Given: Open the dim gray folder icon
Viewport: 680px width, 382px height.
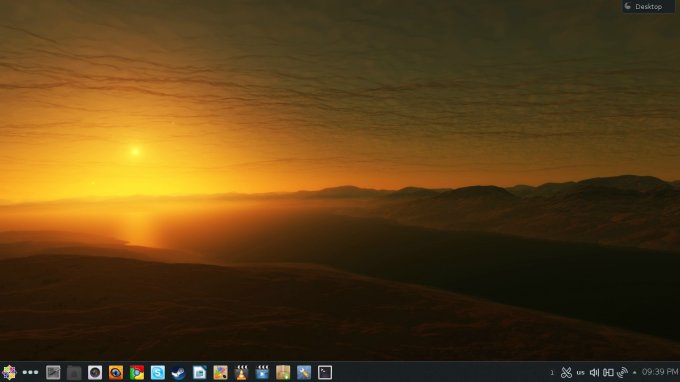Looking at the screenshot, I should [x=74, y=372].
